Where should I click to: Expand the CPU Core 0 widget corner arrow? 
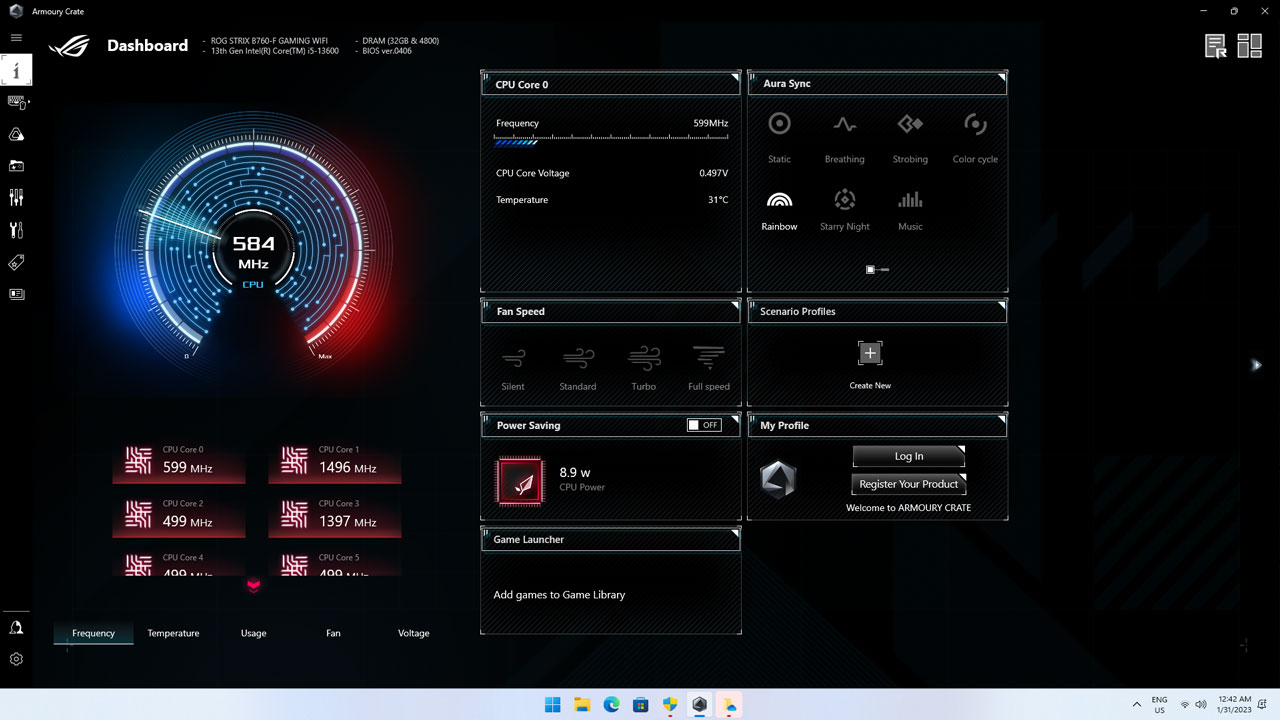pyautogui.click(x=735, y=77)
